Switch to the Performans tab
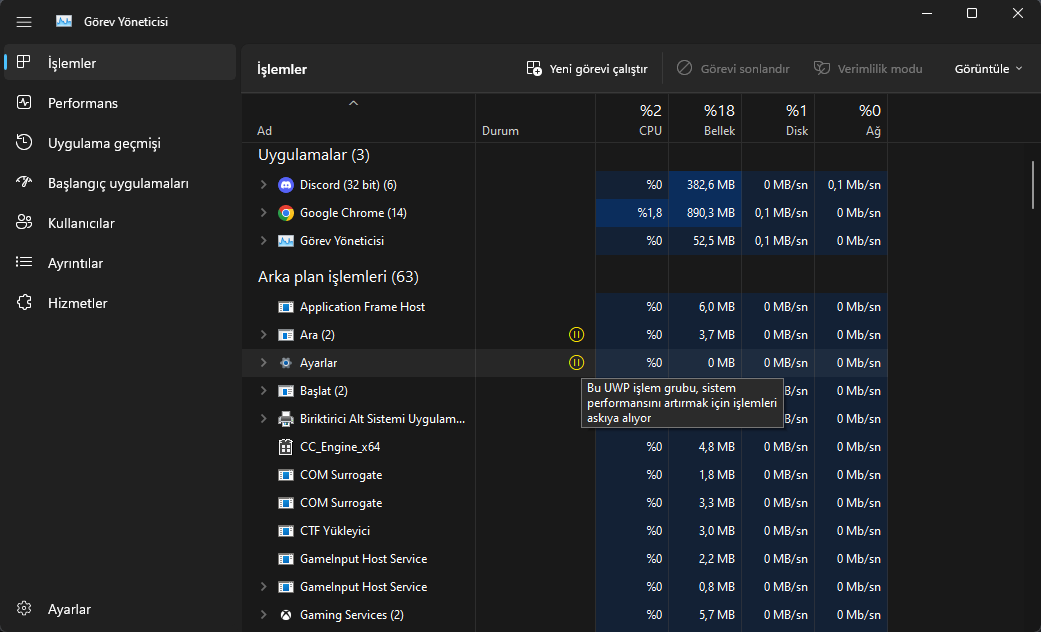 (82, 103)
